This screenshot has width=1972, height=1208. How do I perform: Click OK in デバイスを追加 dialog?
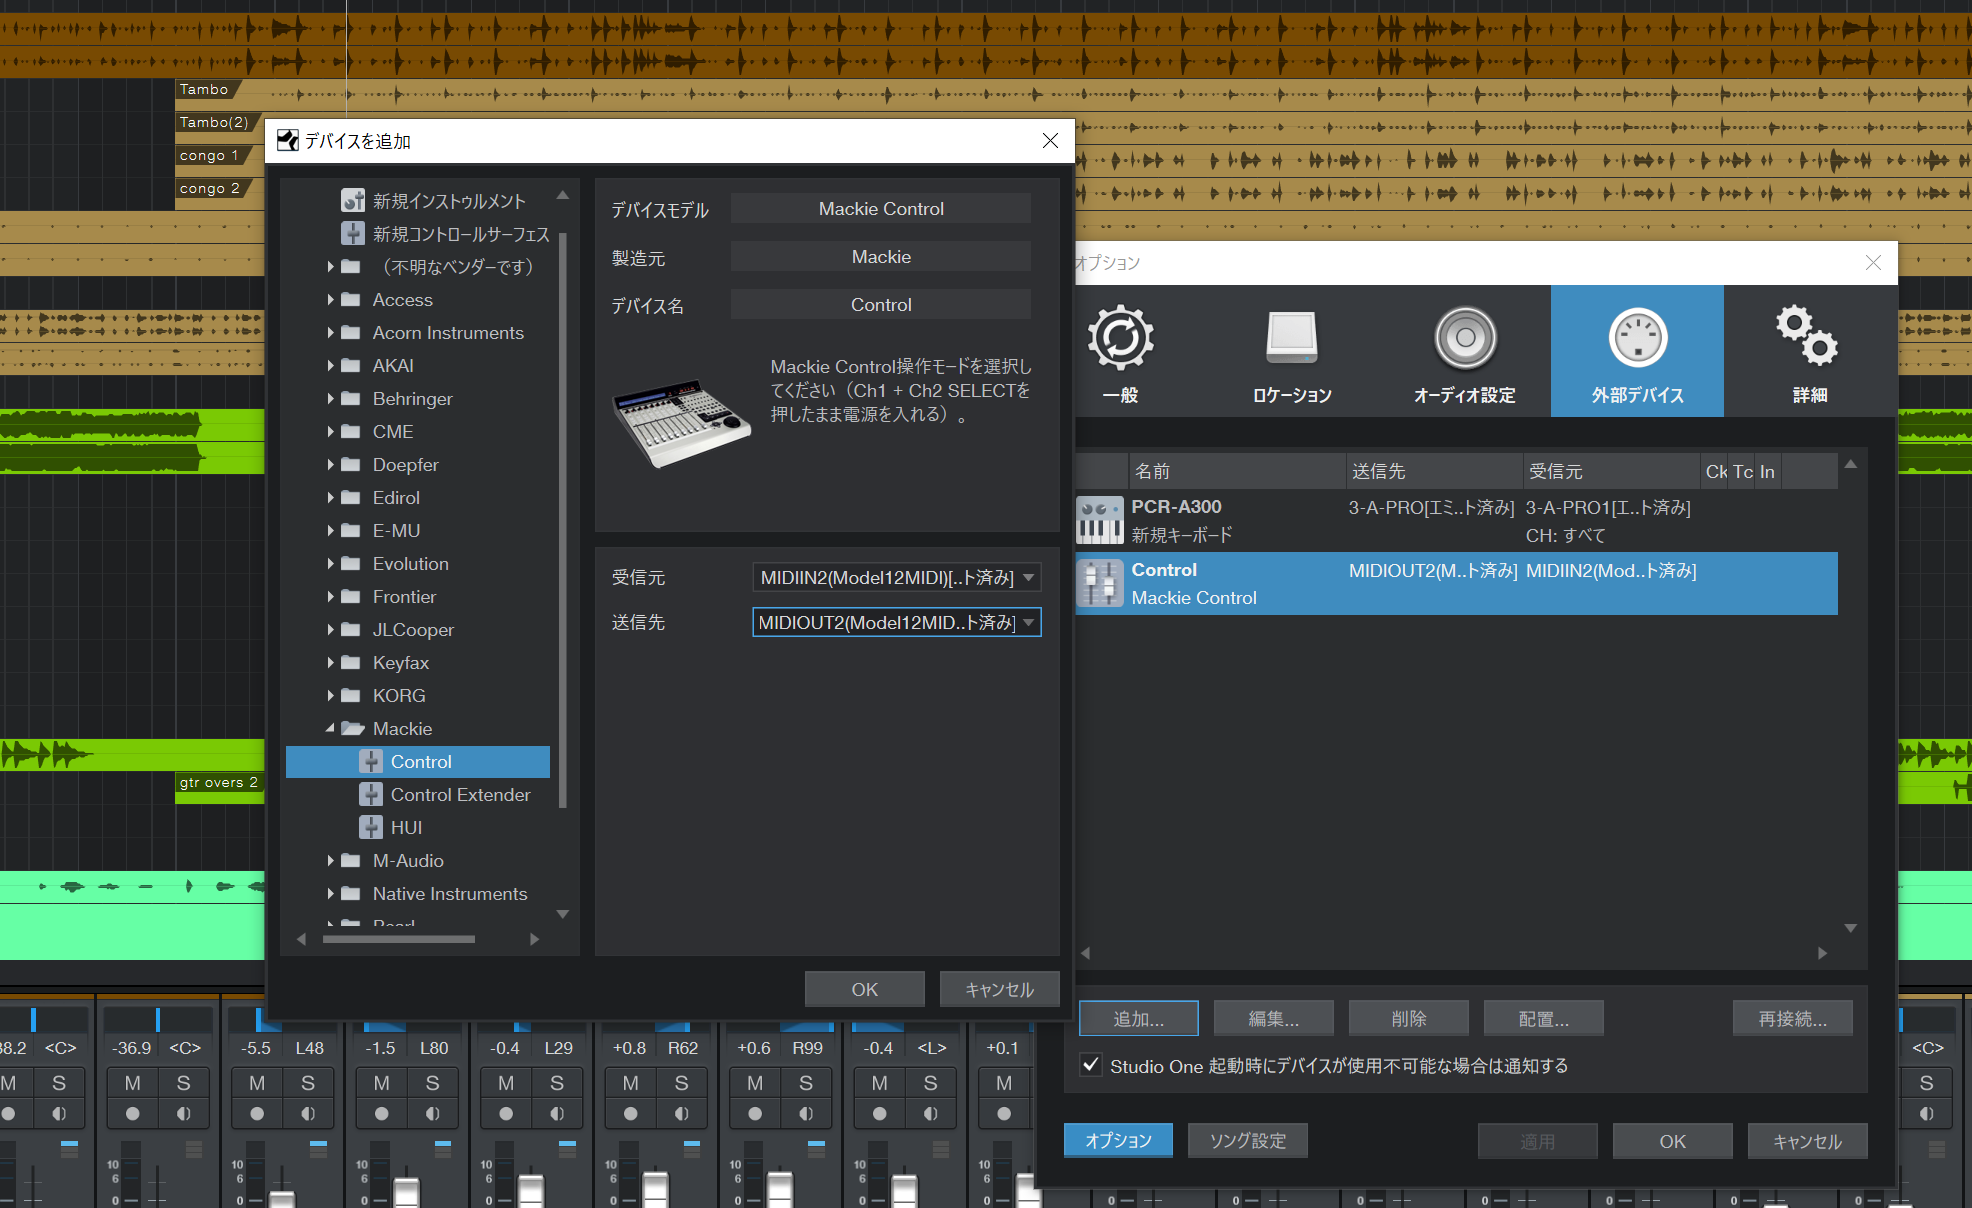[864, 989]
